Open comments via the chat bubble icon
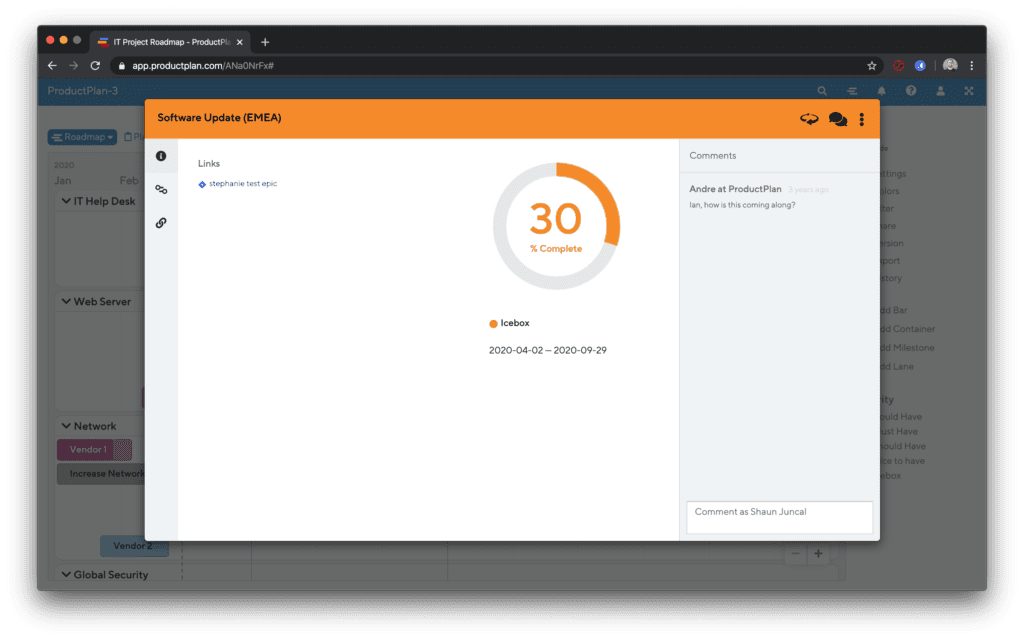1024x640 pixels. coord(838,118)
